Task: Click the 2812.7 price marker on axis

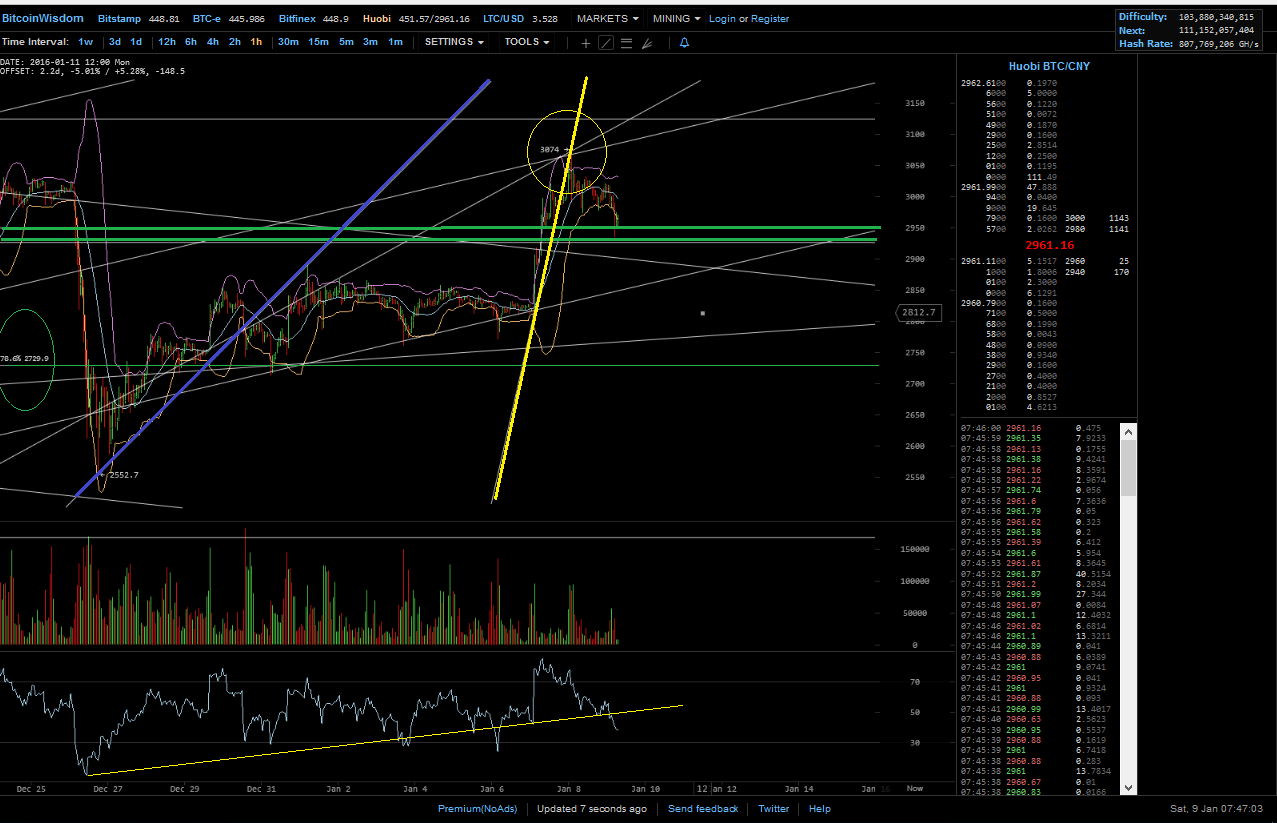Action: click(917, 312)
